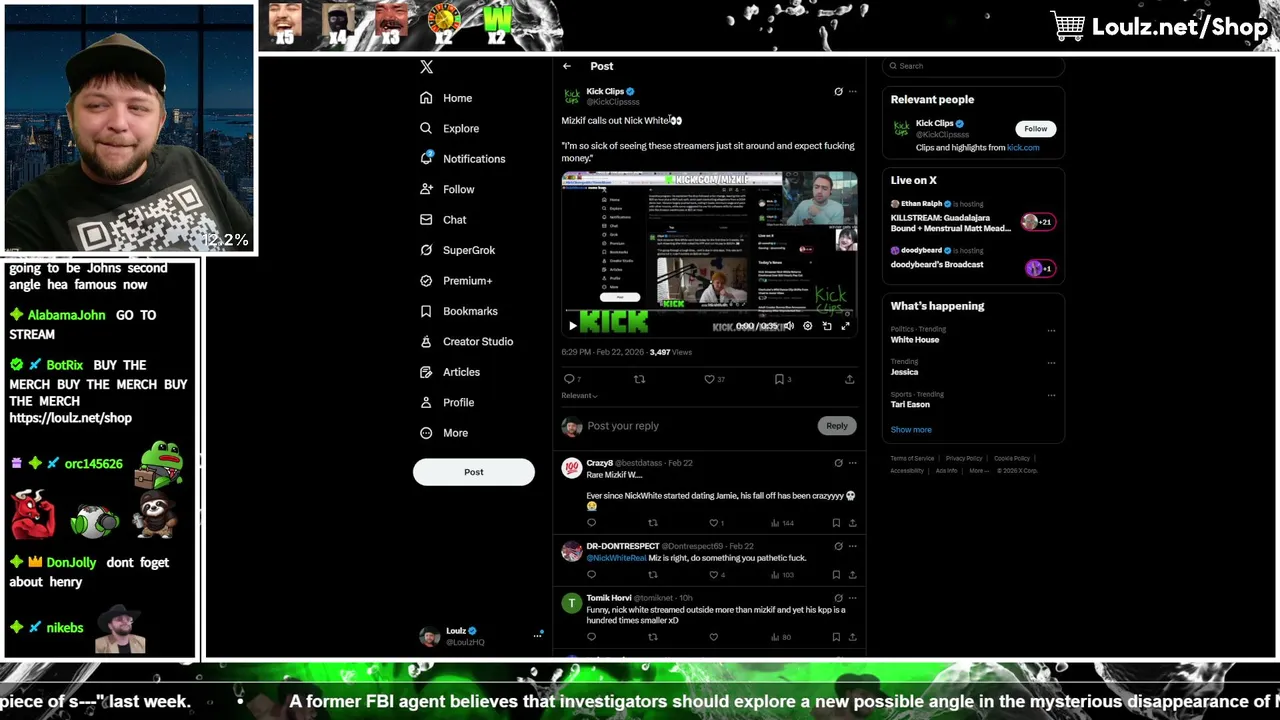
Task: Open more options on Kick Clips post
Action: click(x=852, y=91)
